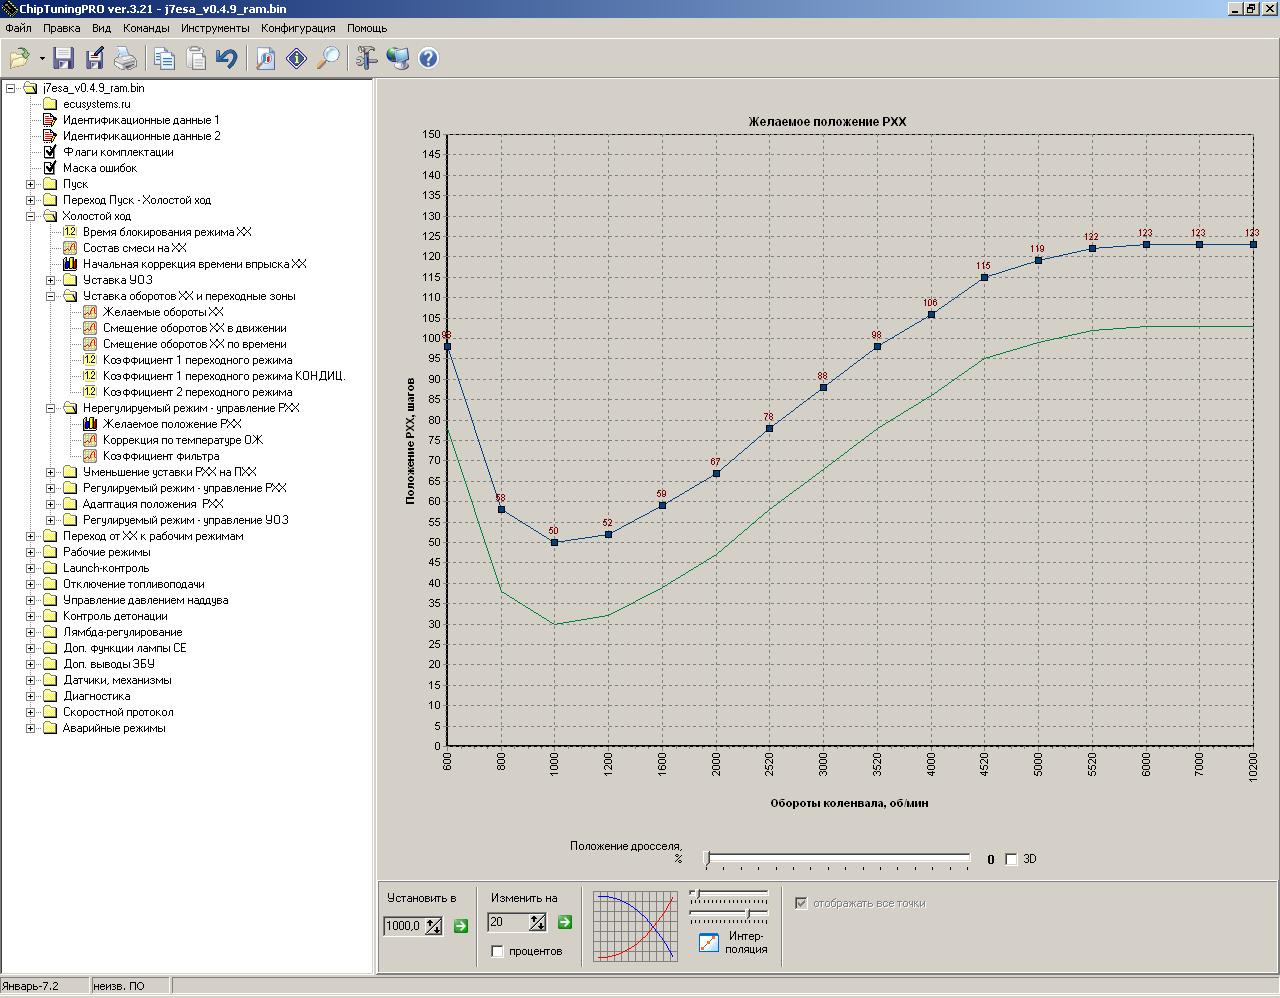Screen dimensions: 1280x998
Task: Collapse the "Холостой ход" tree folder
Action: 30,216
